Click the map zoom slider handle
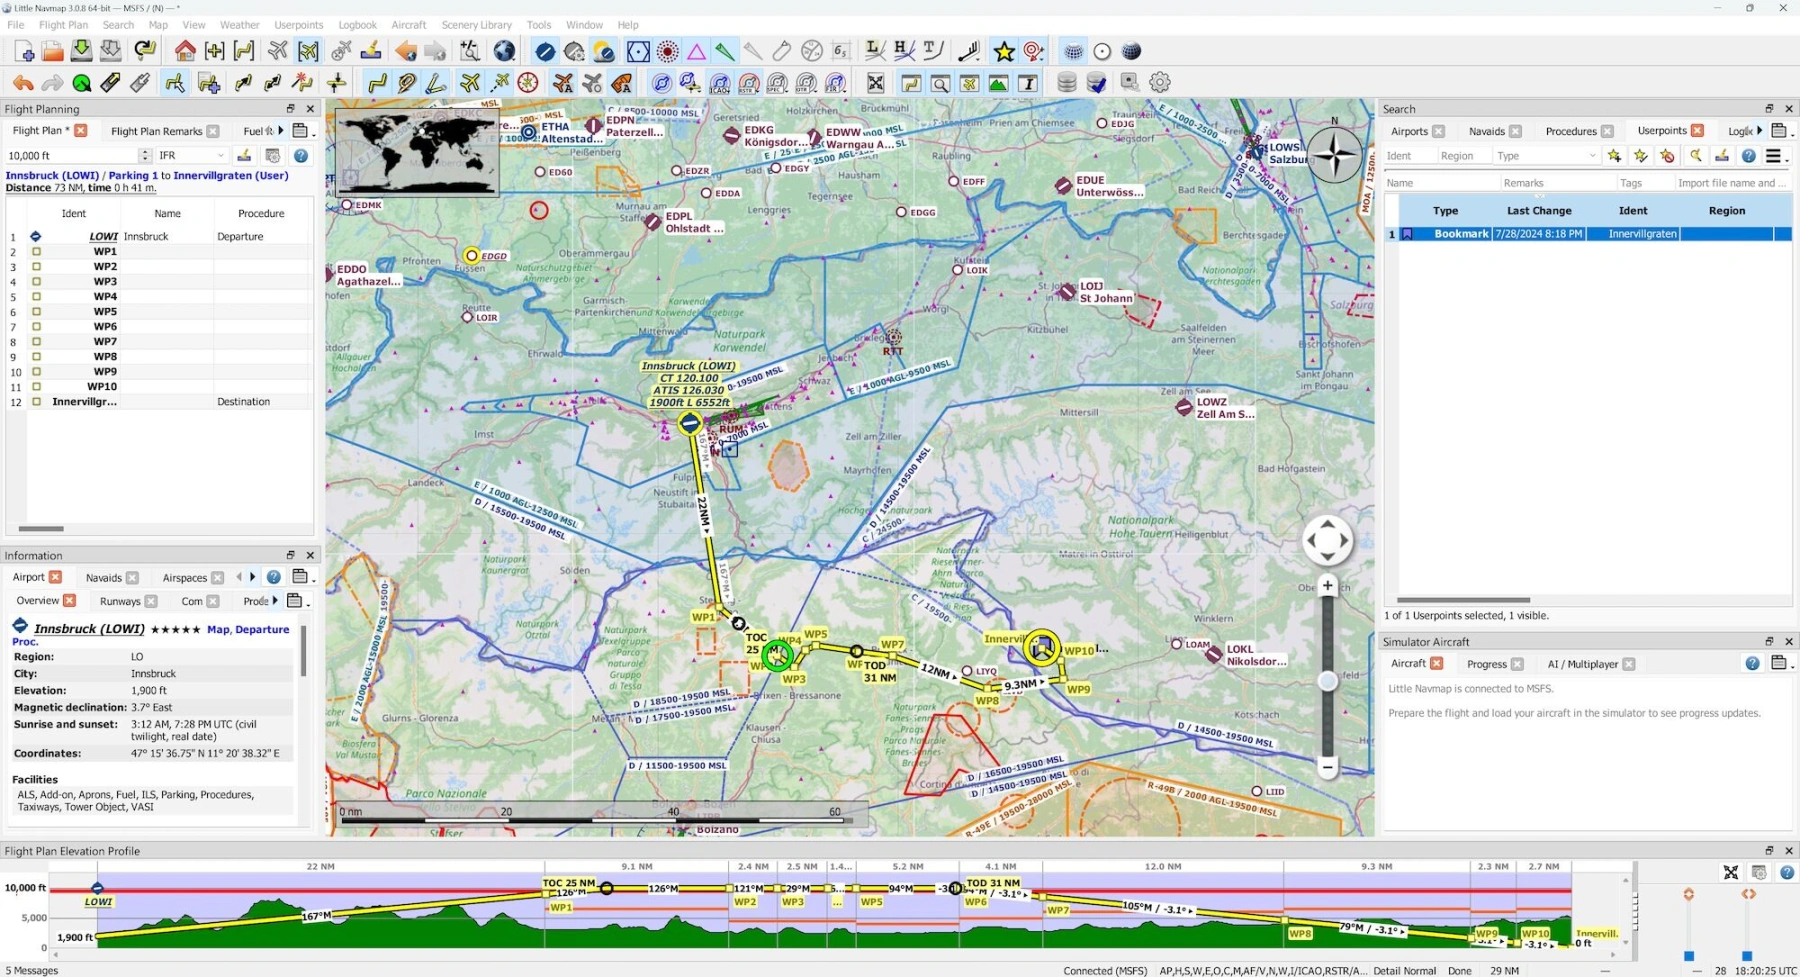 tap(1327, 681)
